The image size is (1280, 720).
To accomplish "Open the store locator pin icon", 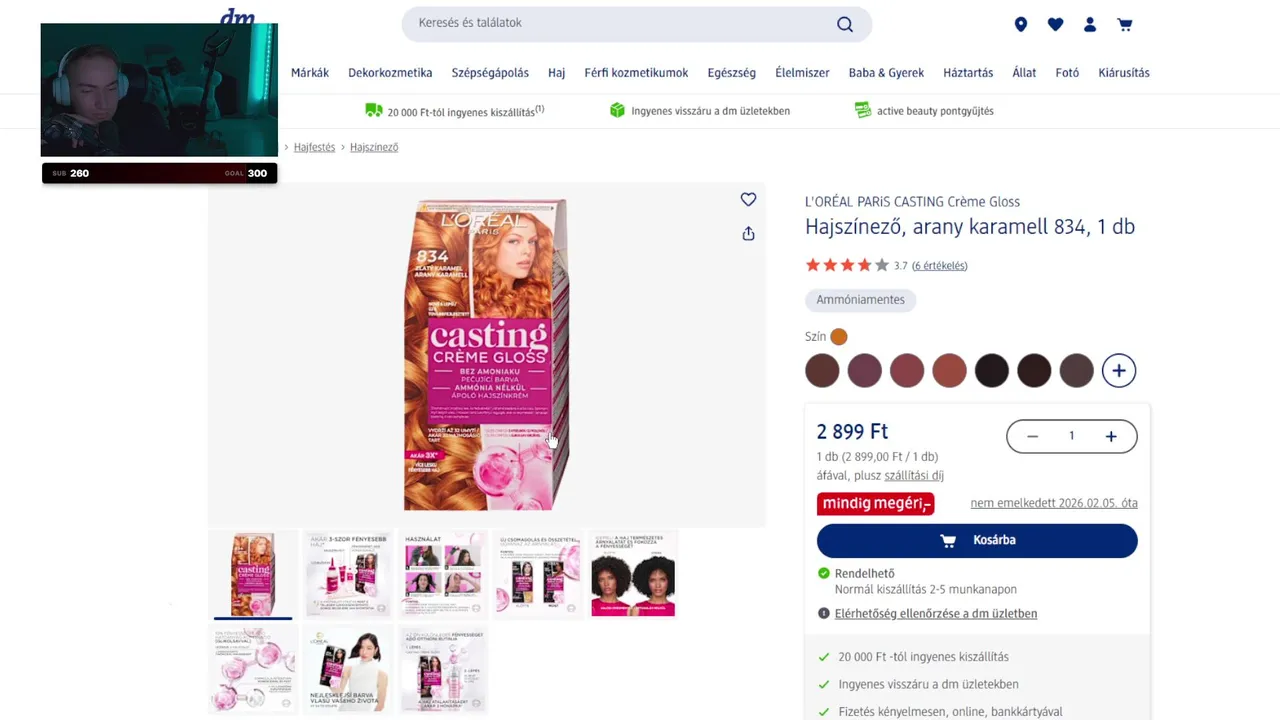I will point(1021,24).
